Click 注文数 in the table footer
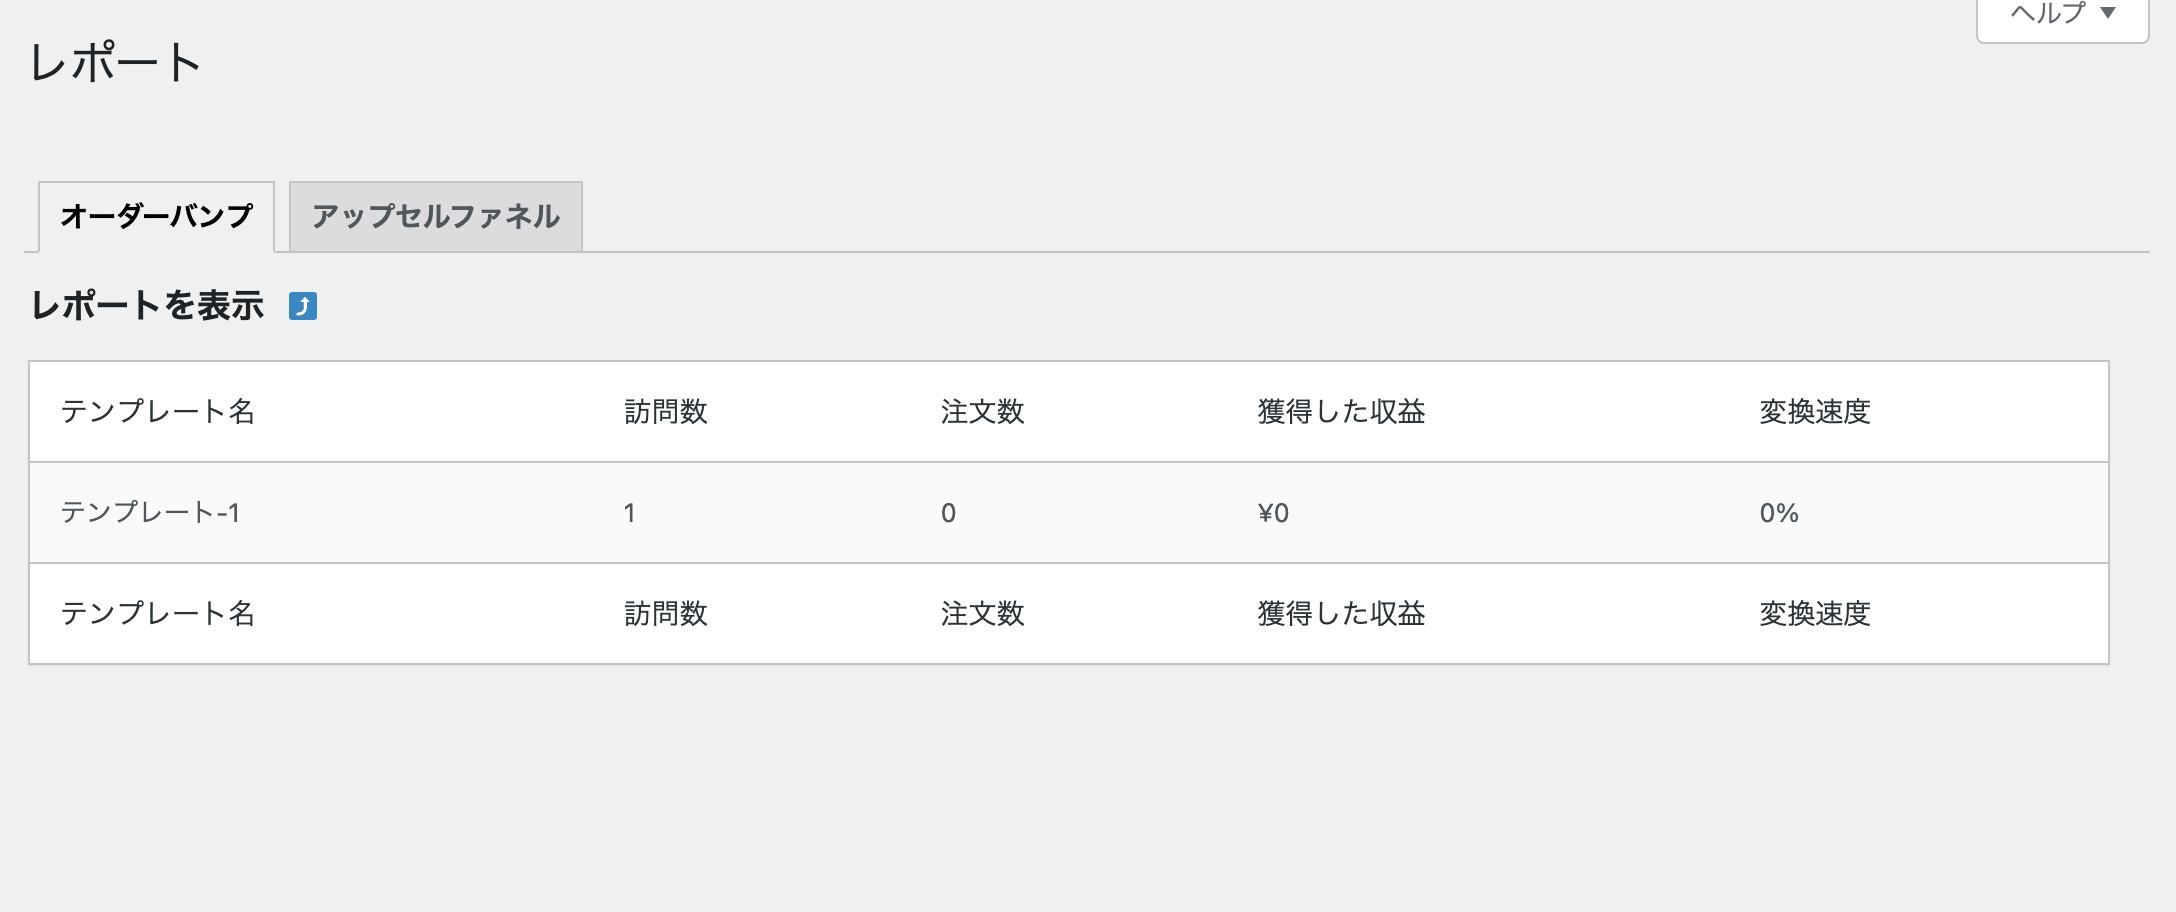This screenshot has height=912, width=2176. 983,613
